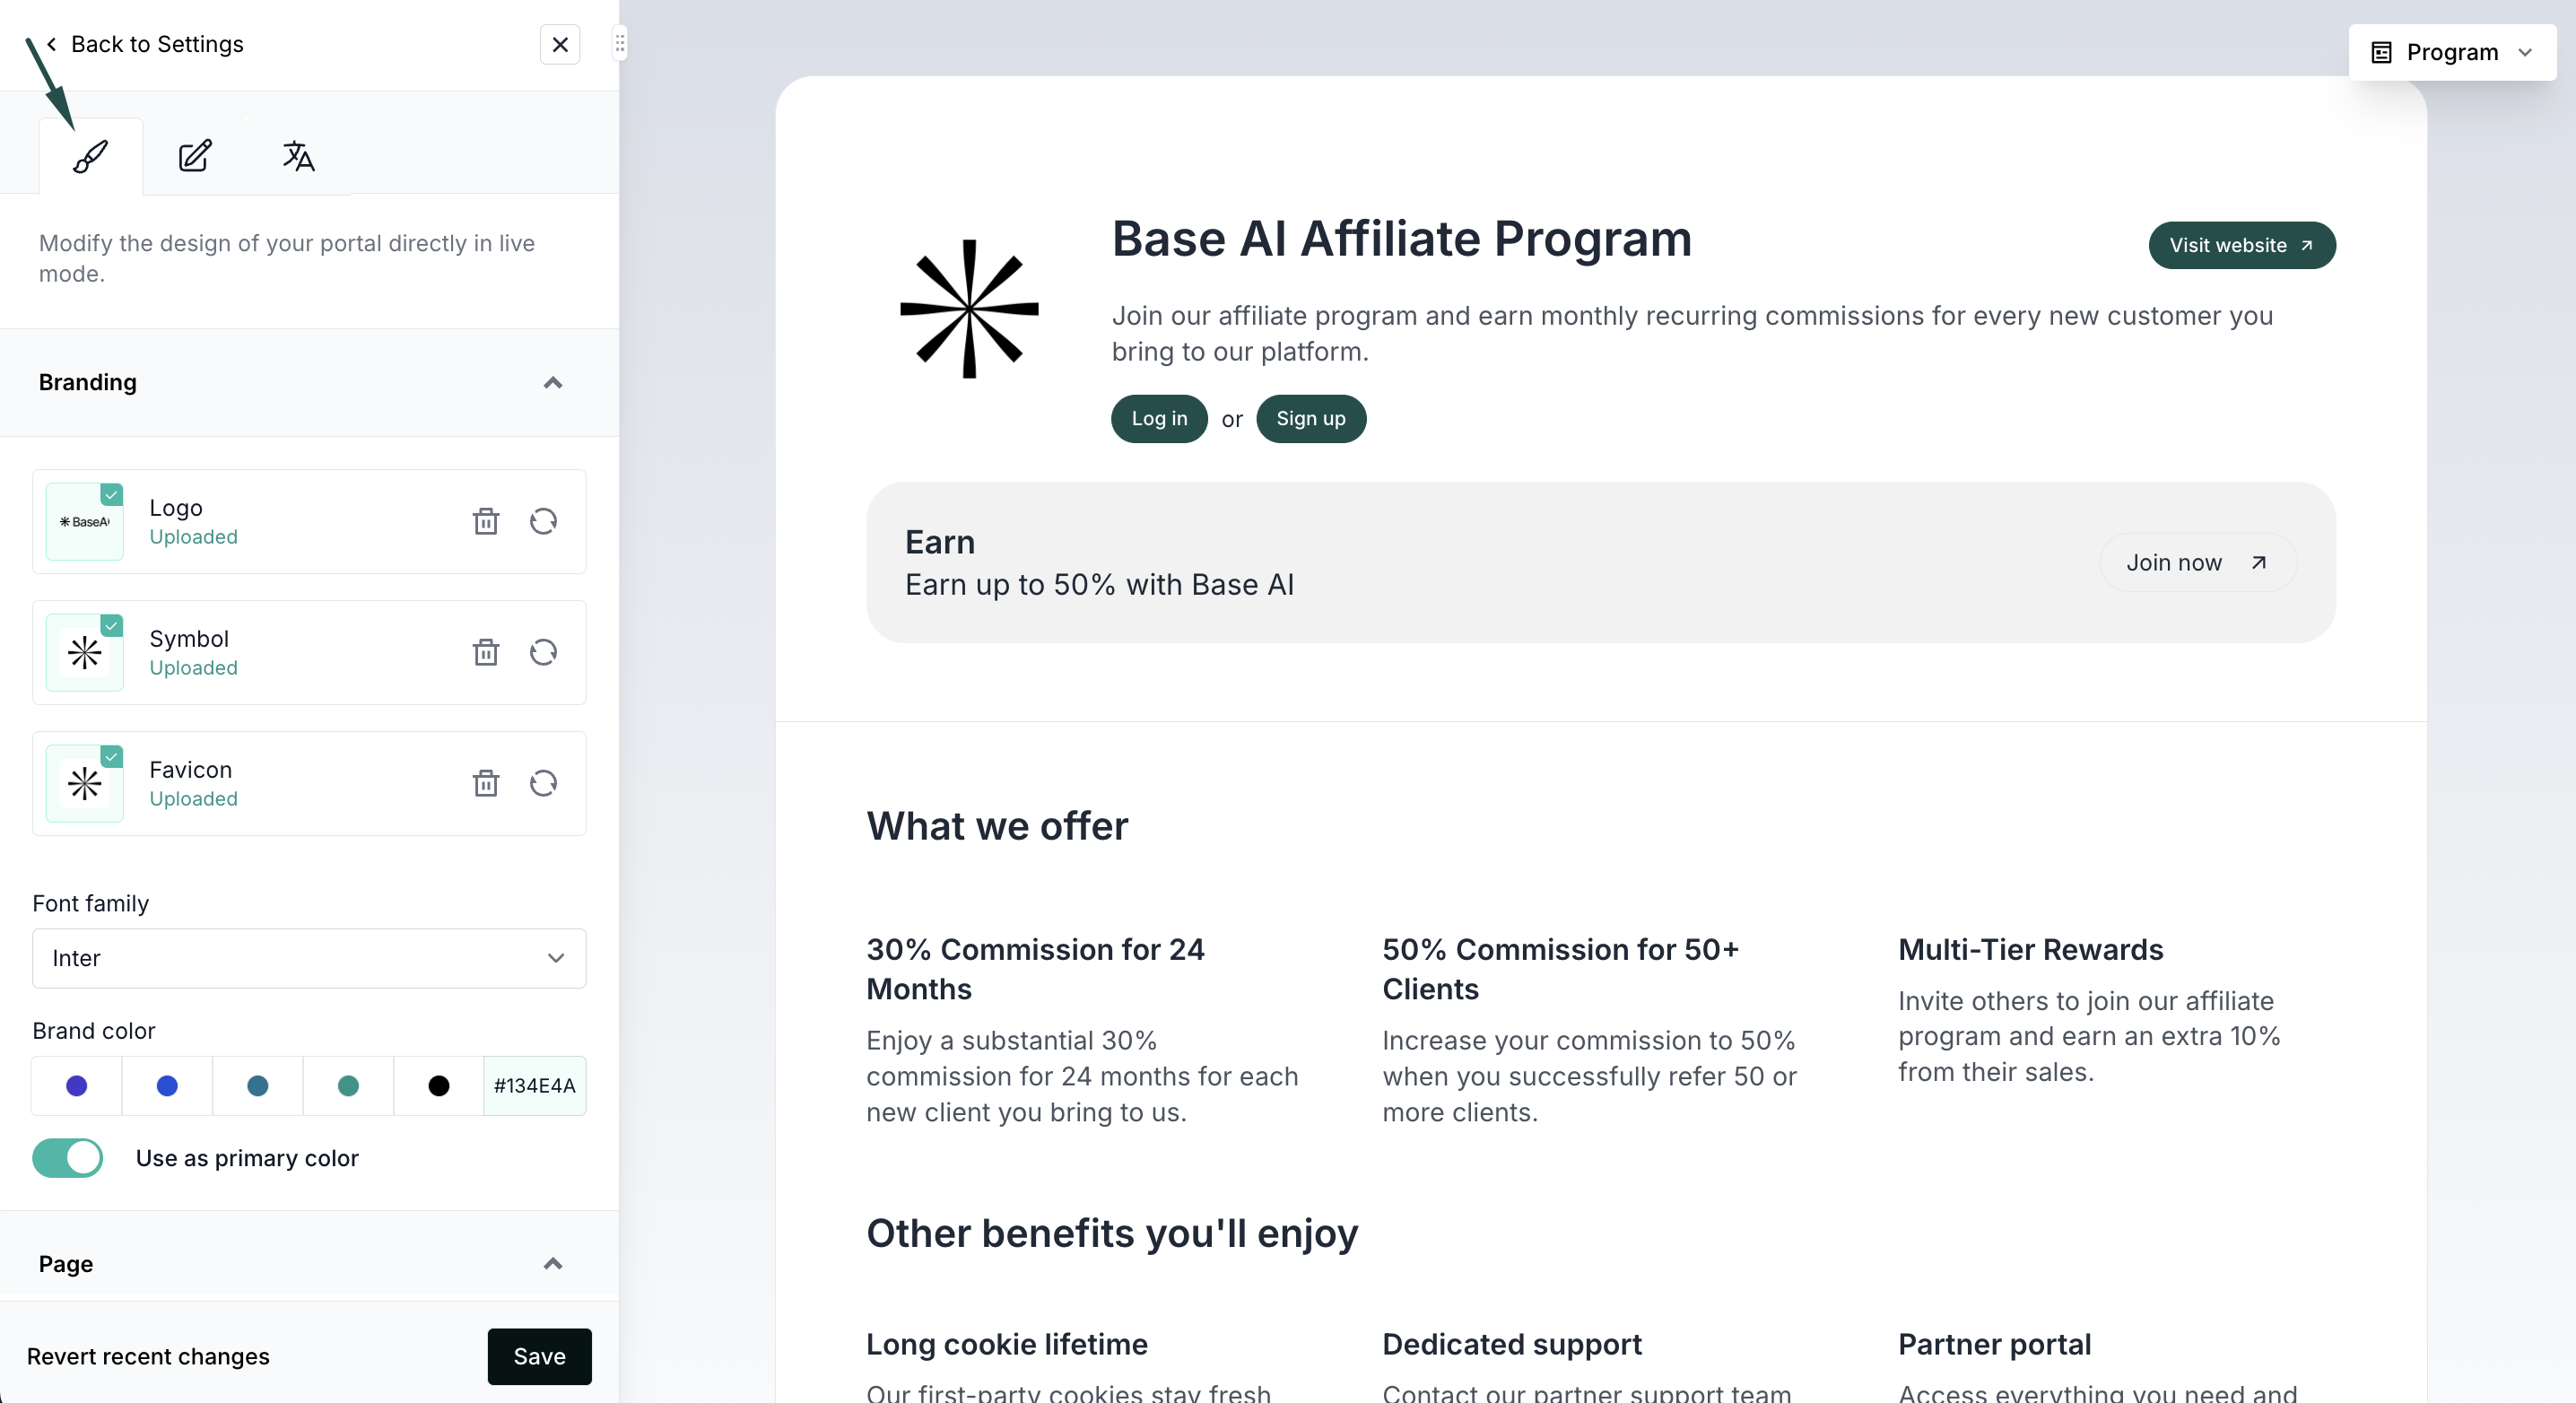Screen dimensions: 2576x1403
Task: Switch to the pencil edit content tab
Action: pos(195,156)
